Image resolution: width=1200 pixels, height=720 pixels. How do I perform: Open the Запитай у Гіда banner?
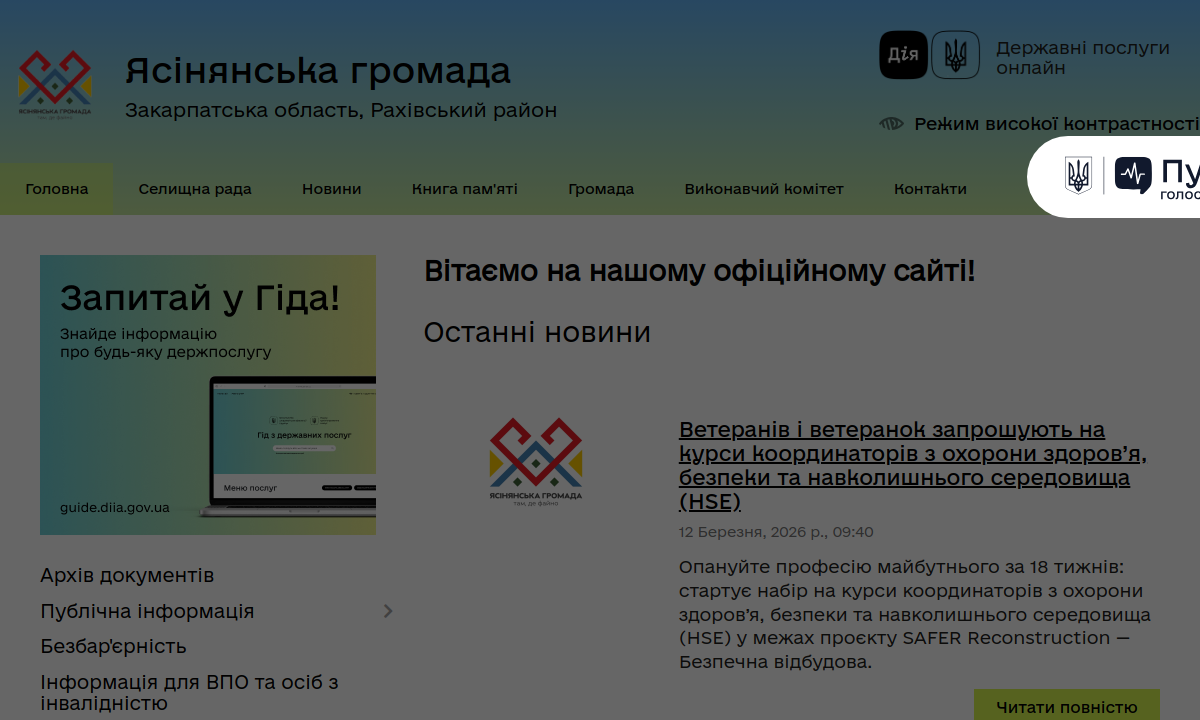click(x=208, y=394)
